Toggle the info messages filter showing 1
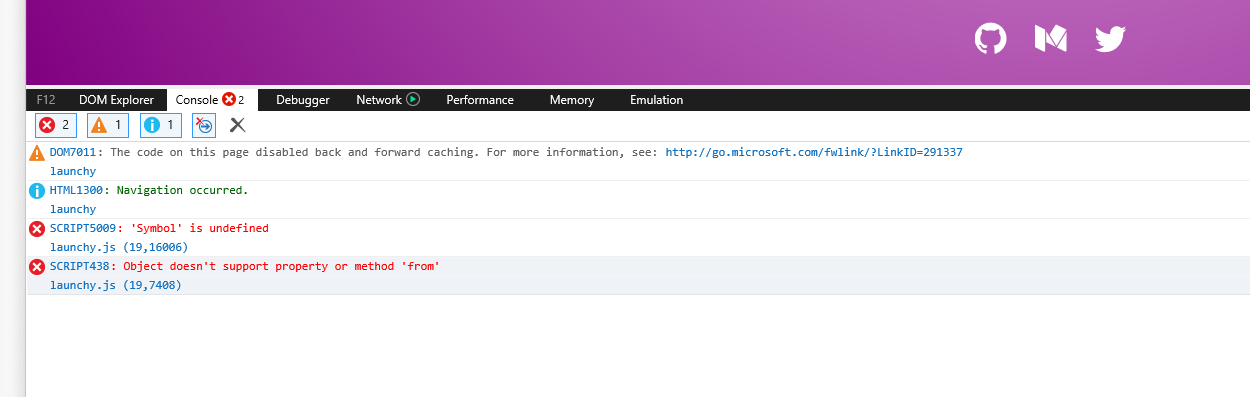Viewport: 1250px width, 397px height. (160, 125)
